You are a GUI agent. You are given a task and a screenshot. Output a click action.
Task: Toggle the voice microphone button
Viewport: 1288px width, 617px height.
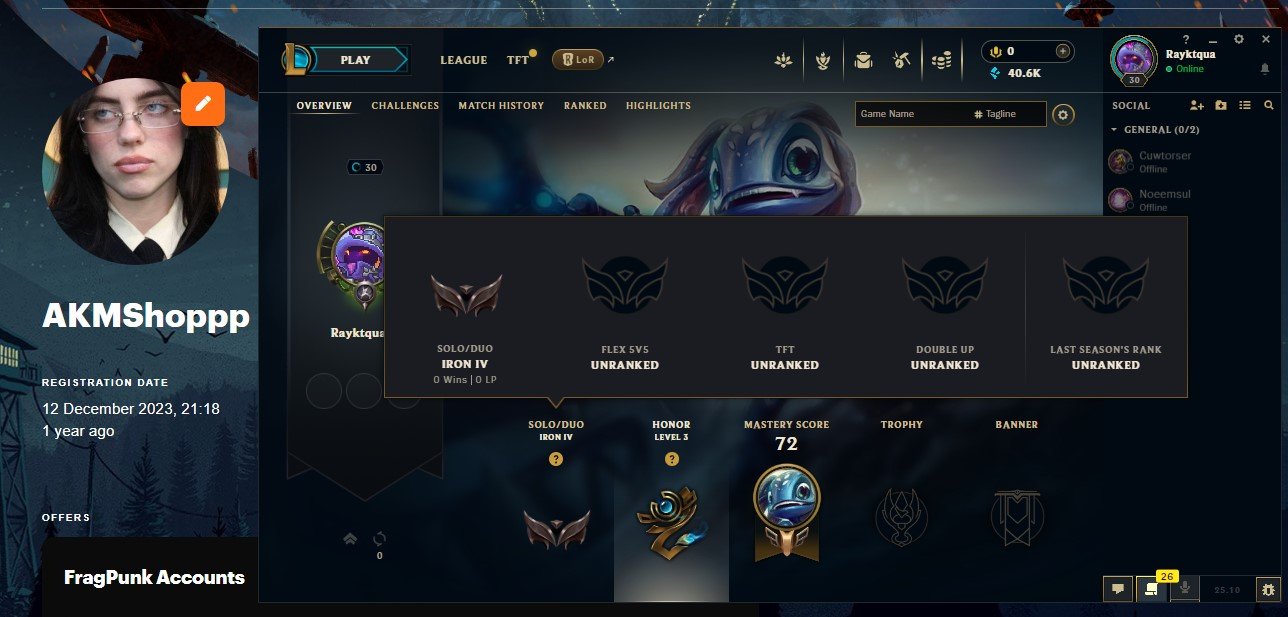(1185, 589)
